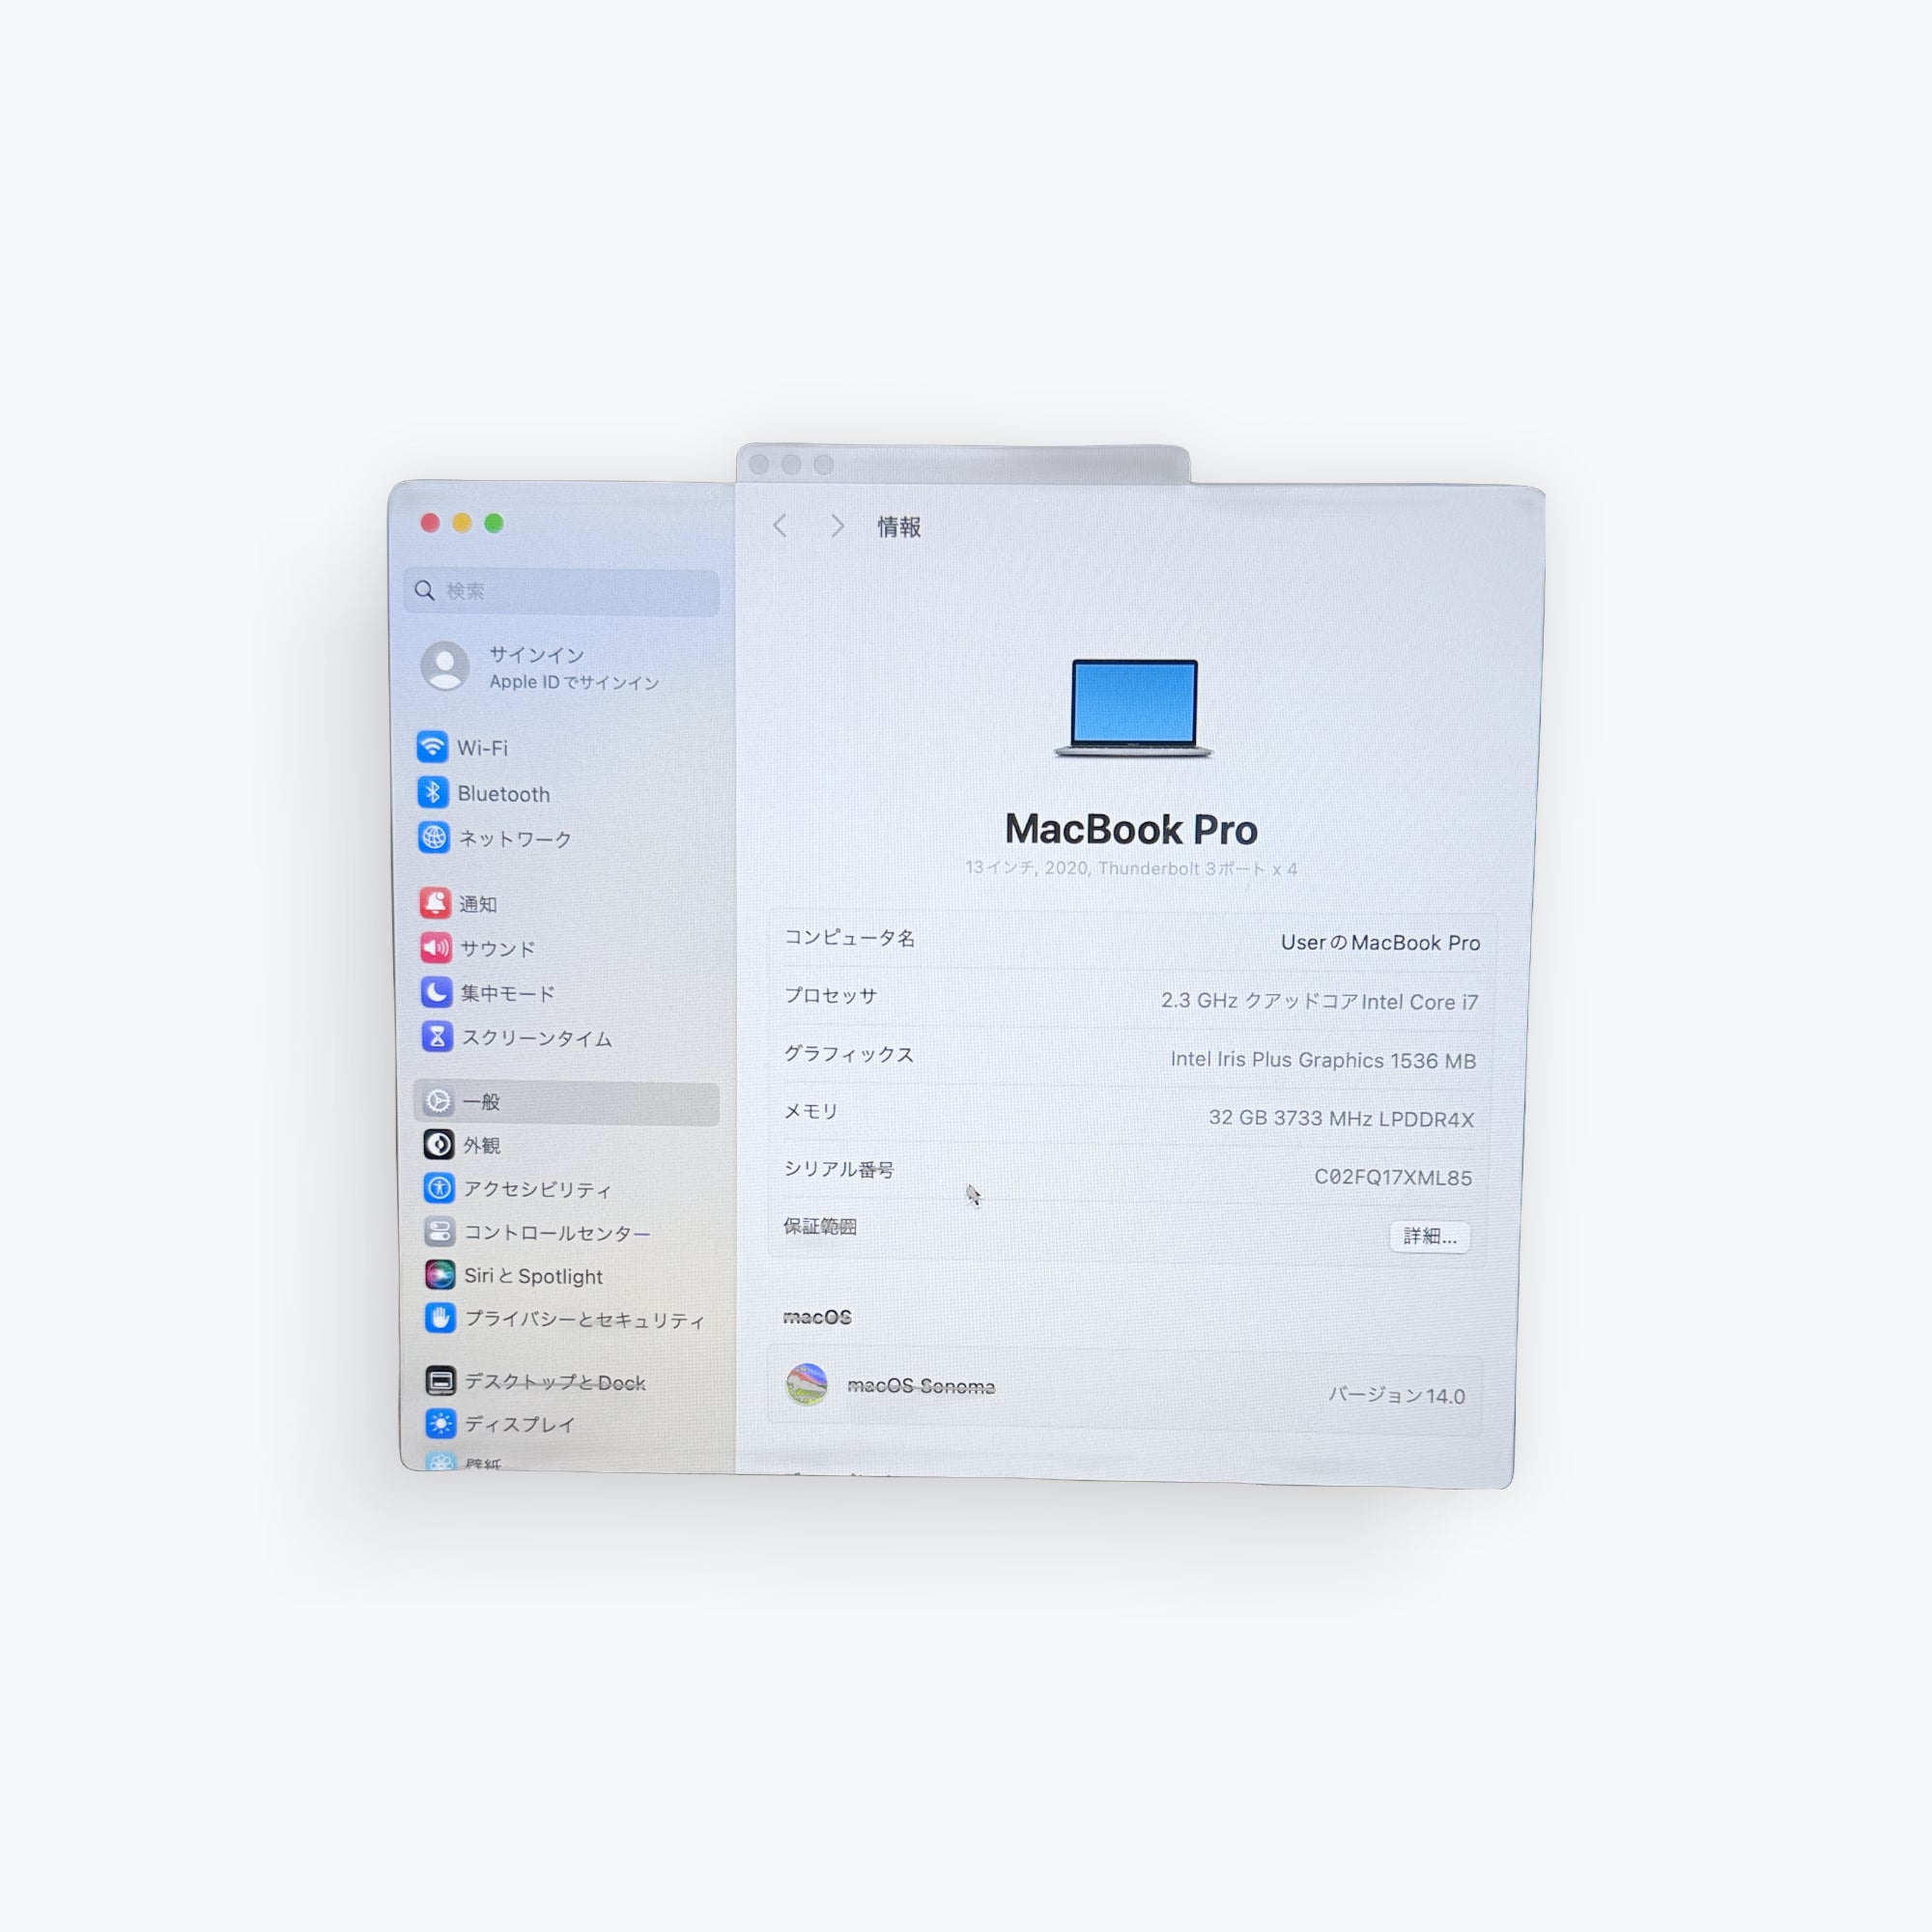Open アクセシビリティ icon

439,1188
